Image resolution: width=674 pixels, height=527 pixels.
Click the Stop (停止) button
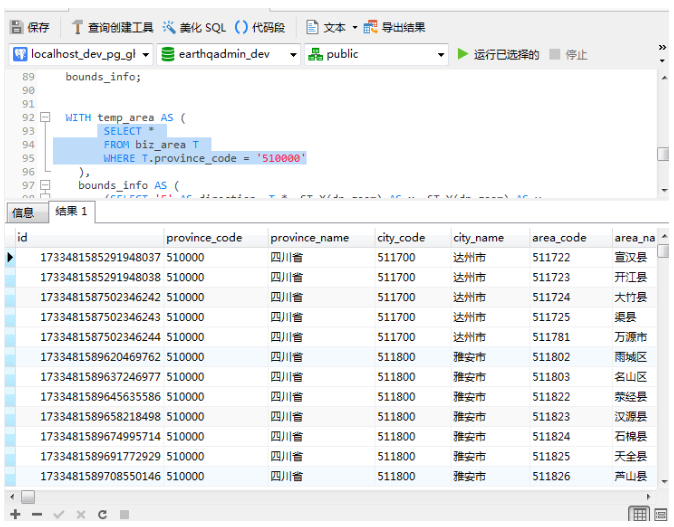[568, 55]
